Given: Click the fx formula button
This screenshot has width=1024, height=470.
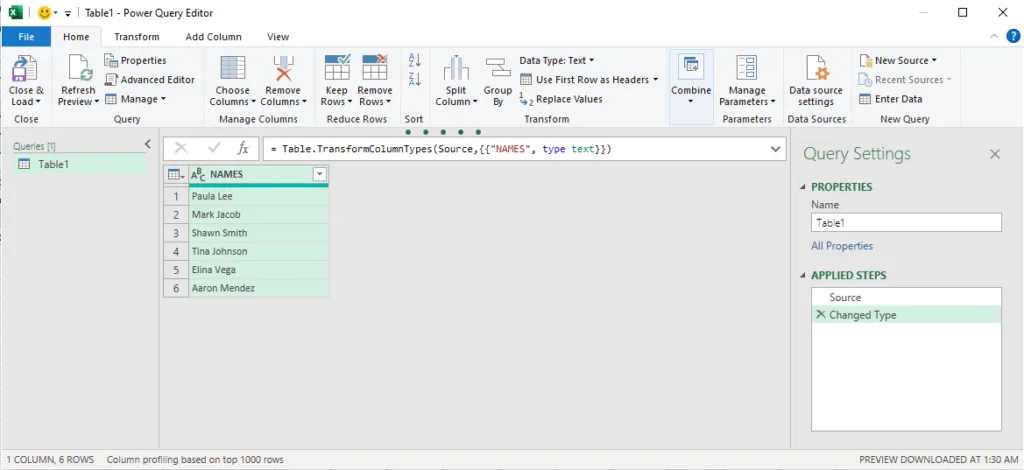Looking at the screenshot, I should 243,149.
